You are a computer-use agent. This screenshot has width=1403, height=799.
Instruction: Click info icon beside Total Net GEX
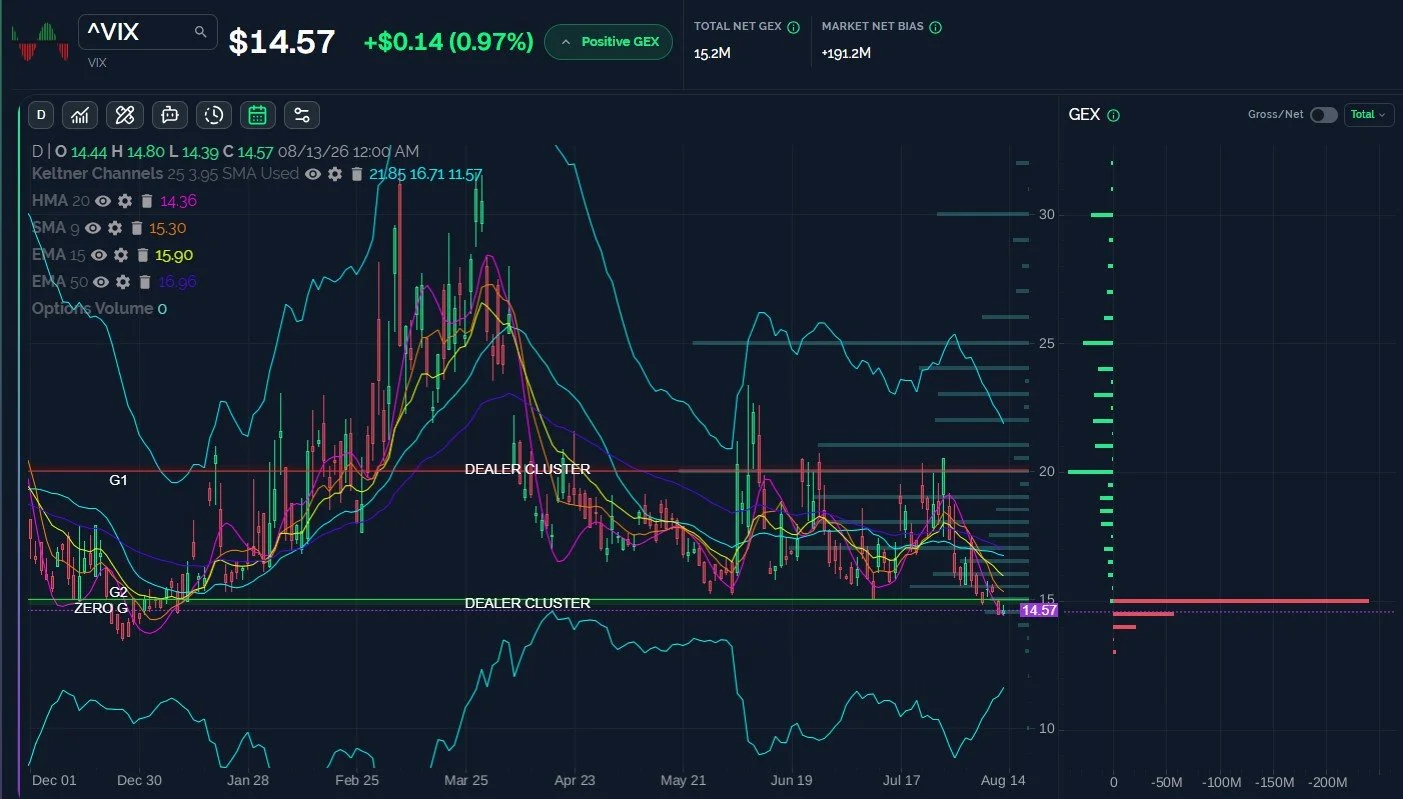click(x=793, y=28)
